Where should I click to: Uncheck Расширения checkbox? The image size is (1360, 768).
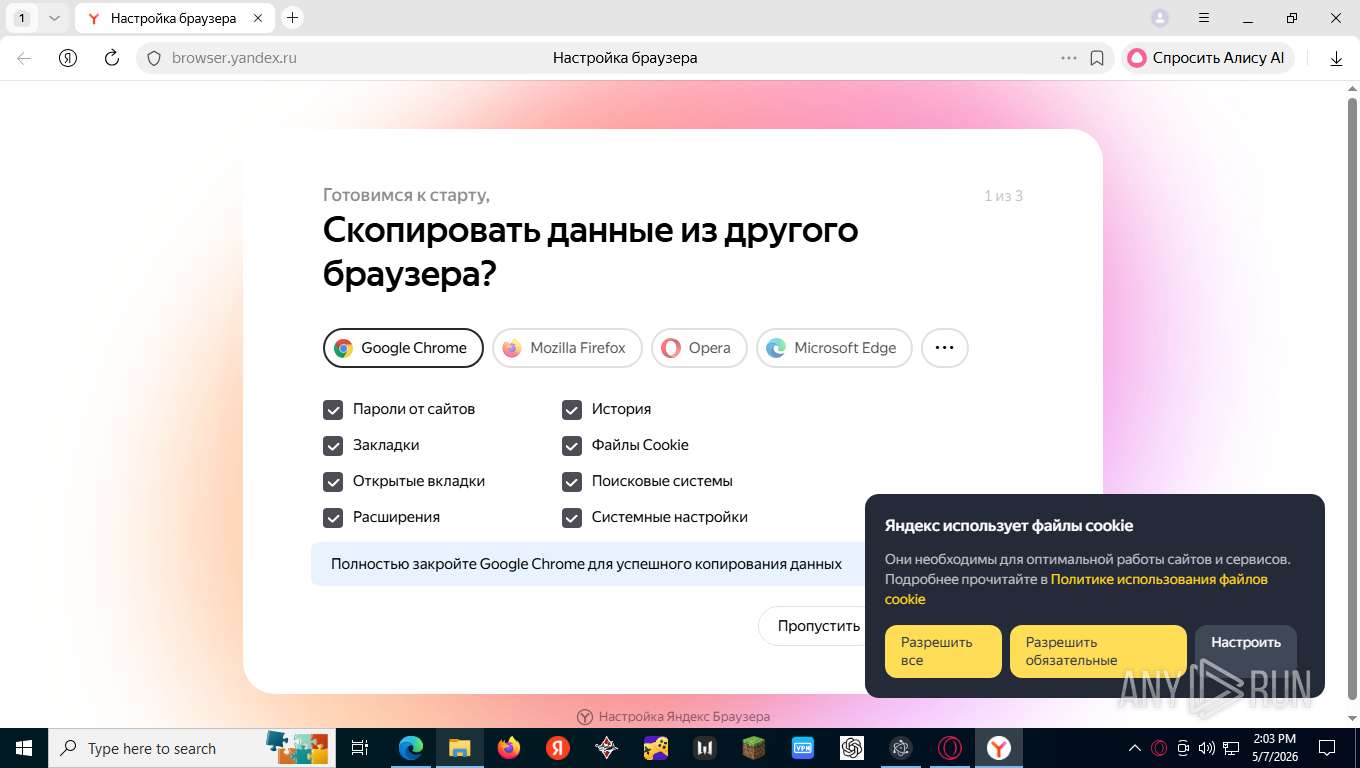pos(333,517)
